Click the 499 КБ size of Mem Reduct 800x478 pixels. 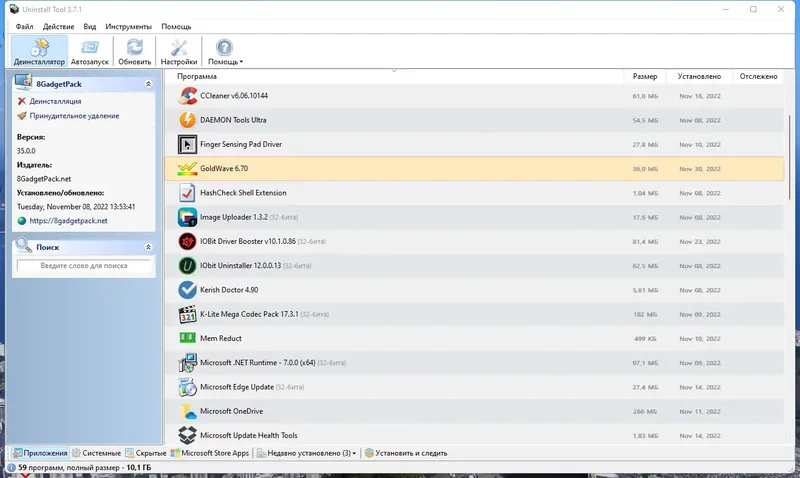645,339
